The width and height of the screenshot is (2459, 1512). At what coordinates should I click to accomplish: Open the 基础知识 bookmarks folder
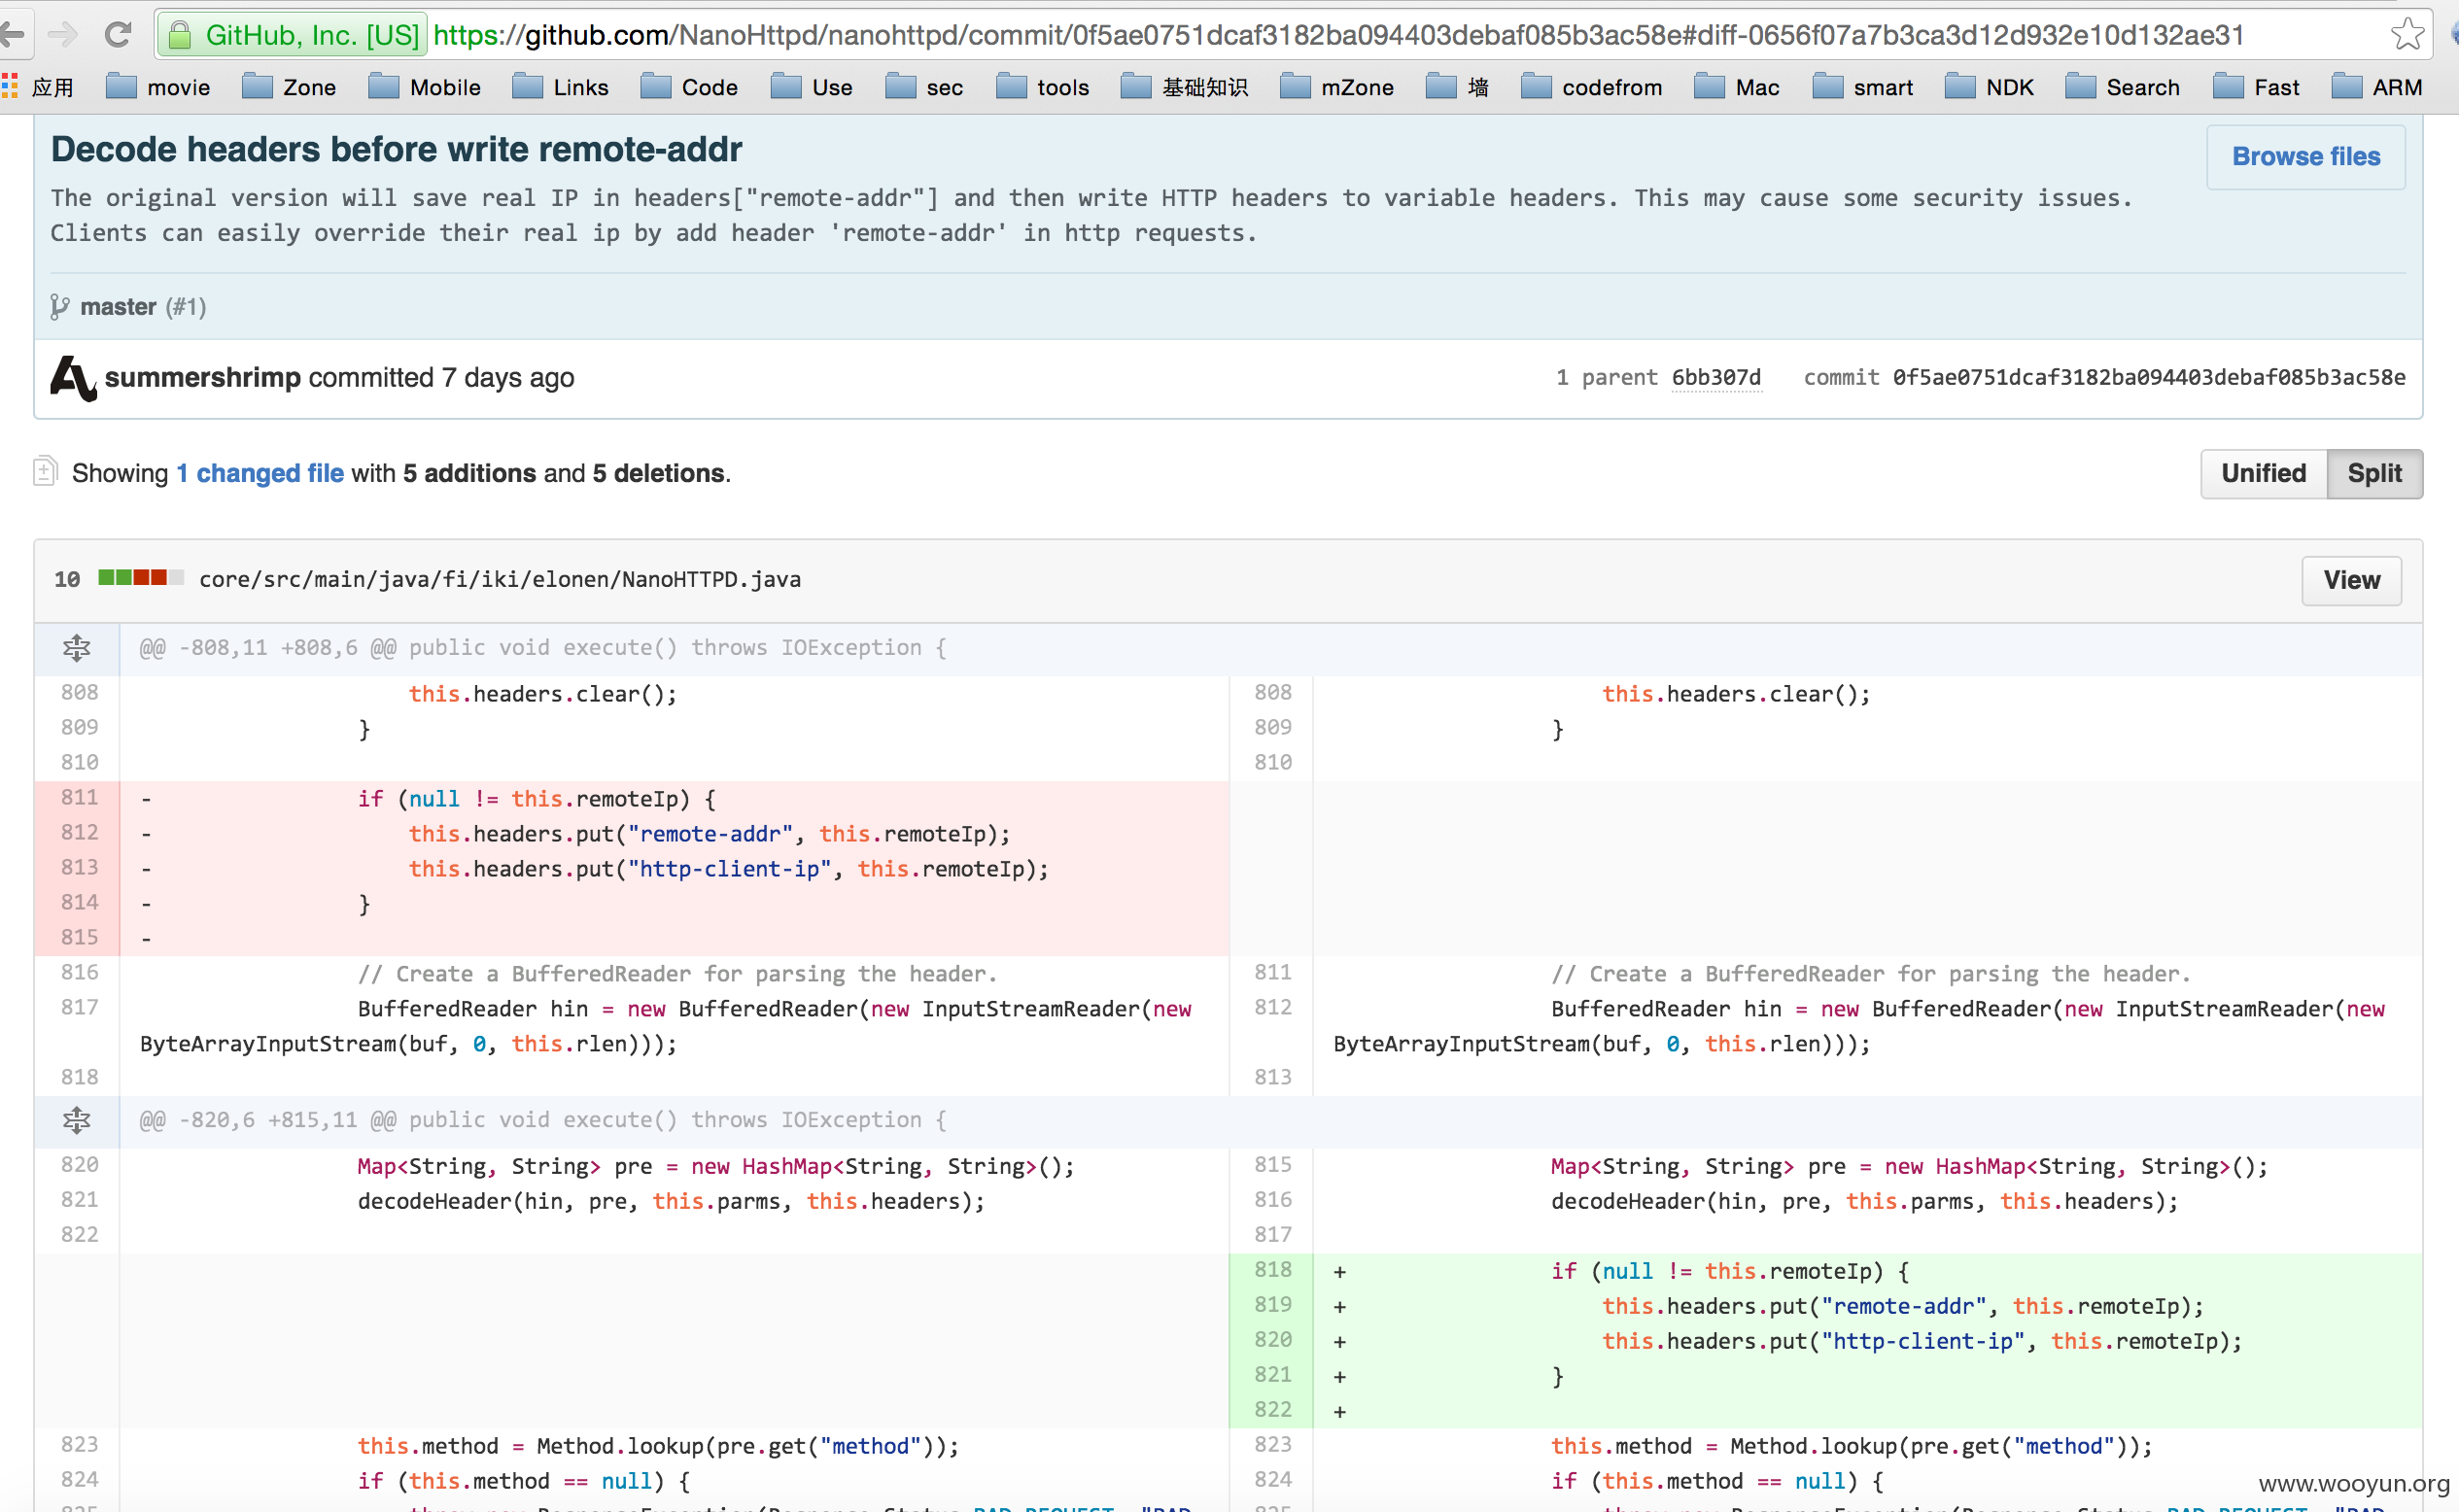[x=1184, y=87]
